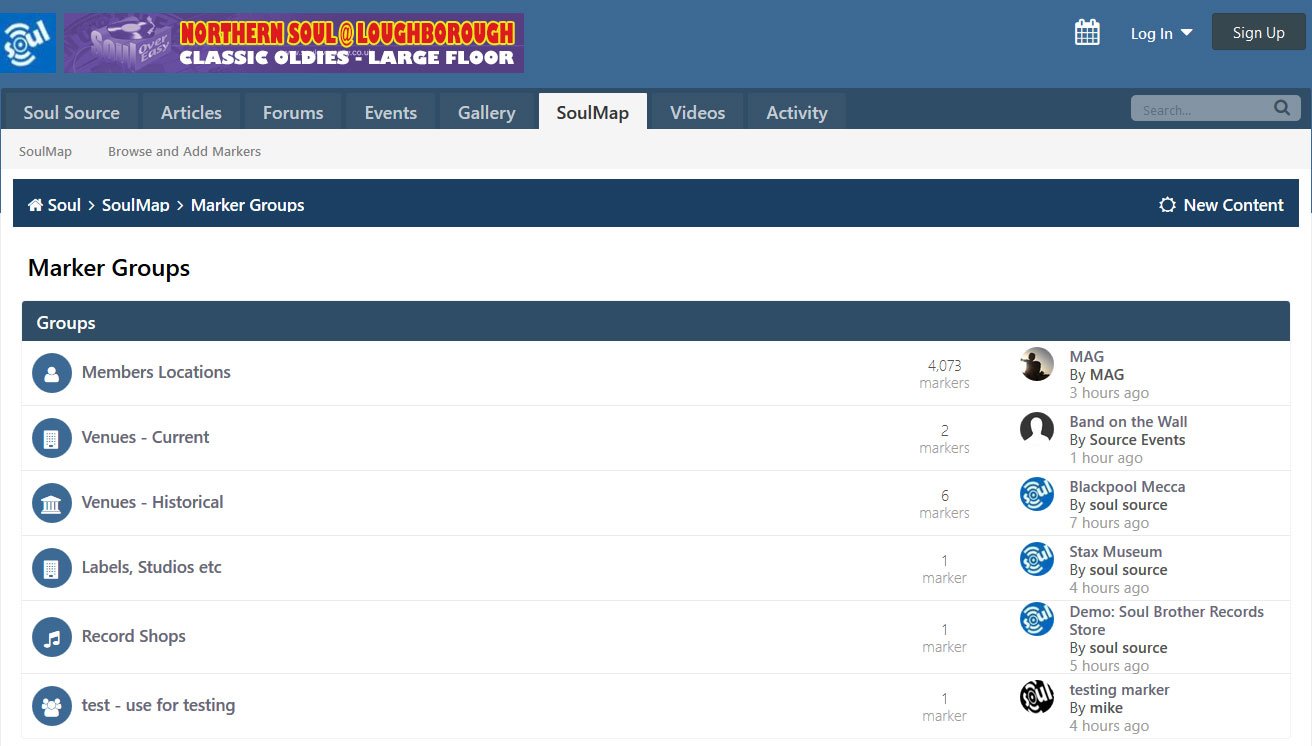Focus the Search input field
This screenshot has width=1312, height=746.
1203,109
